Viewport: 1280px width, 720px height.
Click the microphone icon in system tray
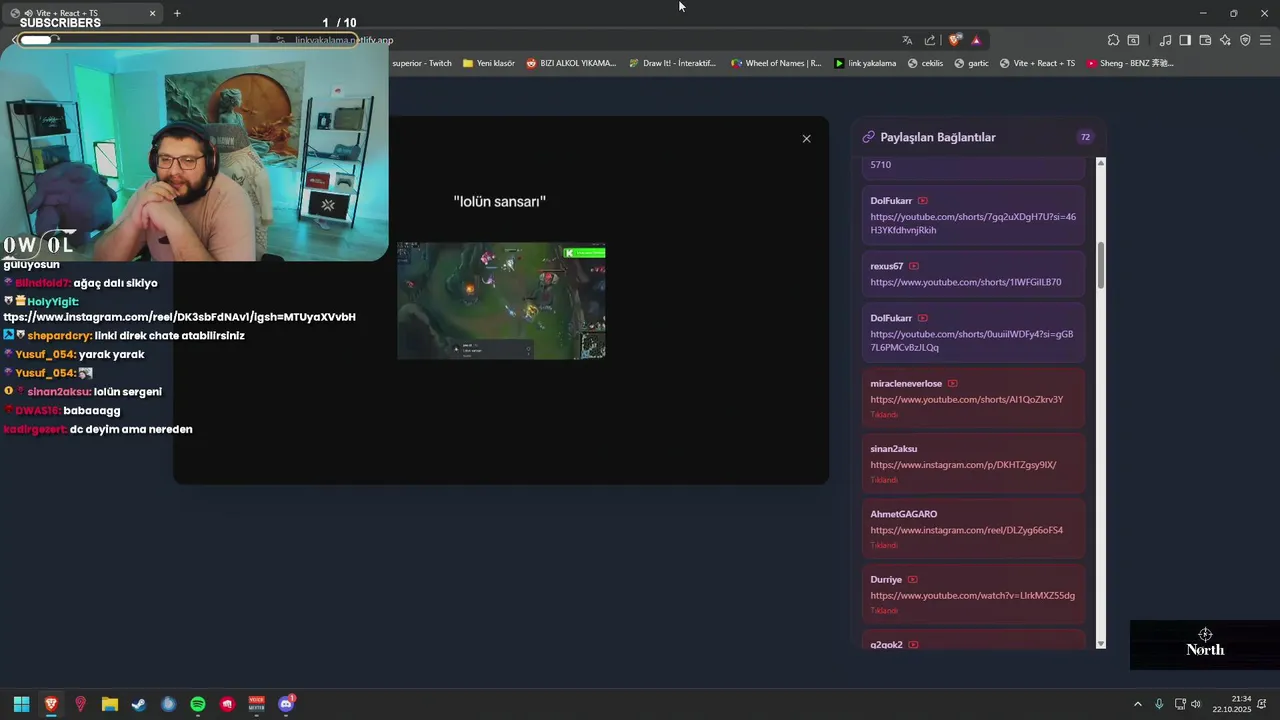1159,704
